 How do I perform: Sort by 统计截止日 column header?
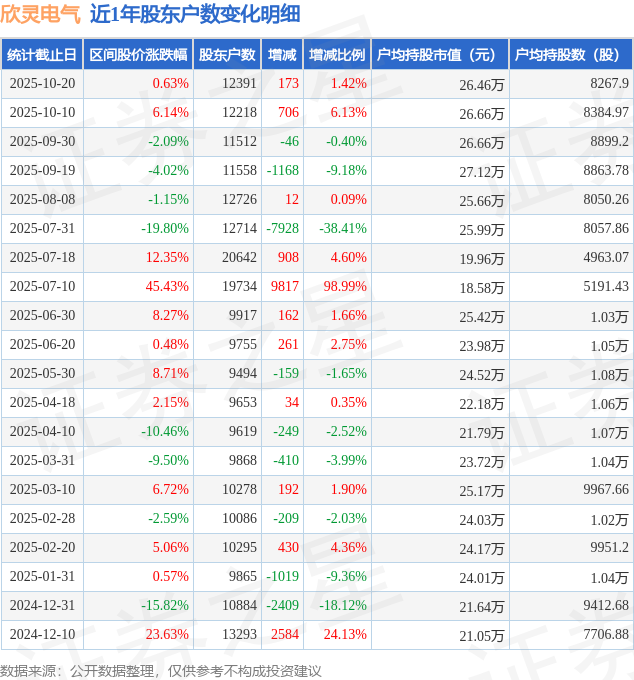pos(41,55)
